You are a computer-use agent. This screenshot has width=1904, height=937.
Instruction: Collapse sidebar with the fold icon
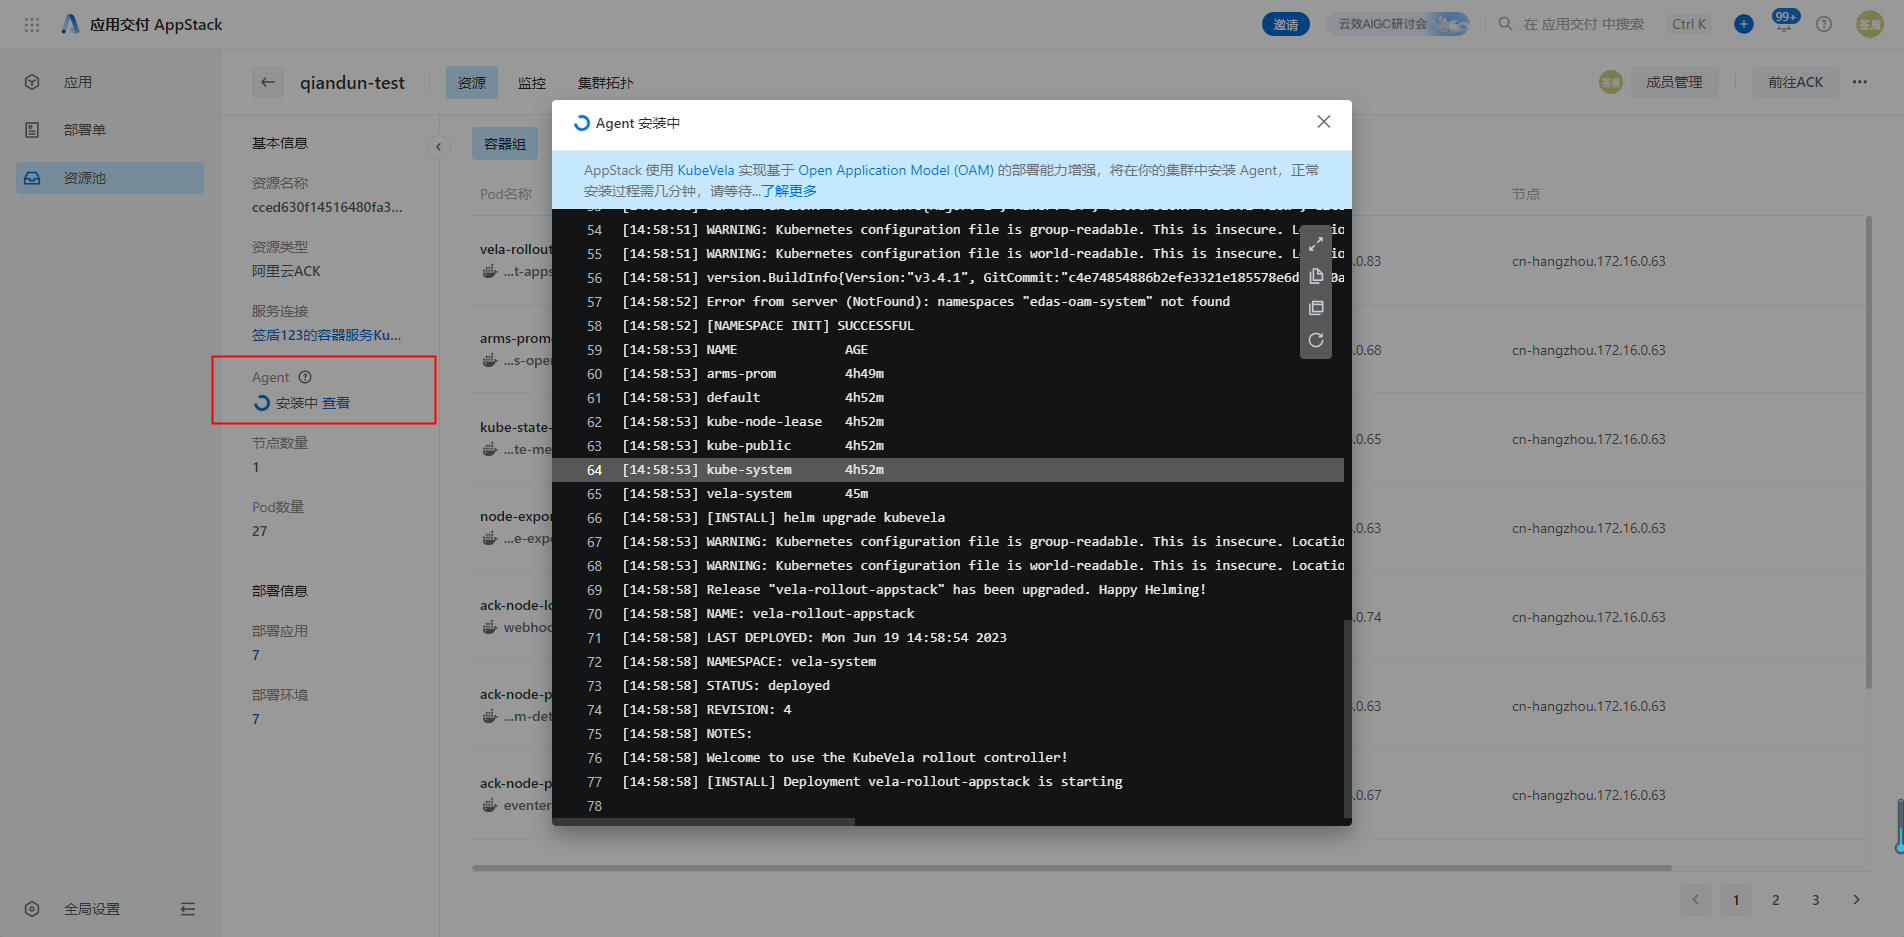point(188,909)
